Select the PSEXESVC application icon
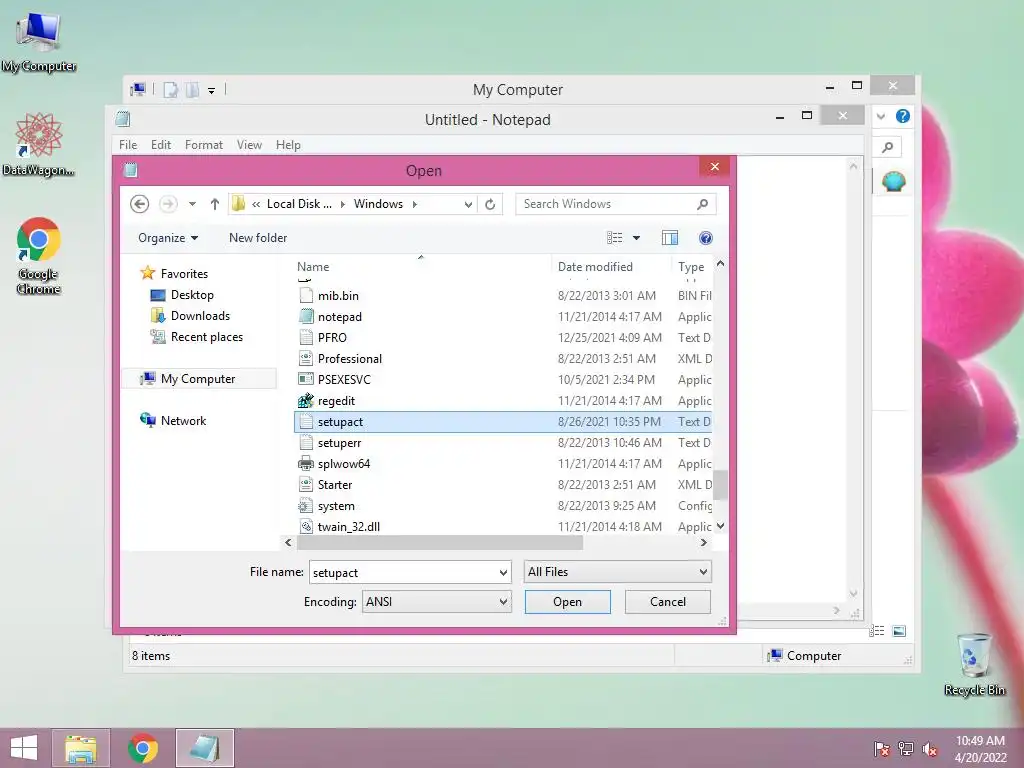1024x768 pixels. click(x=306, y=379)
